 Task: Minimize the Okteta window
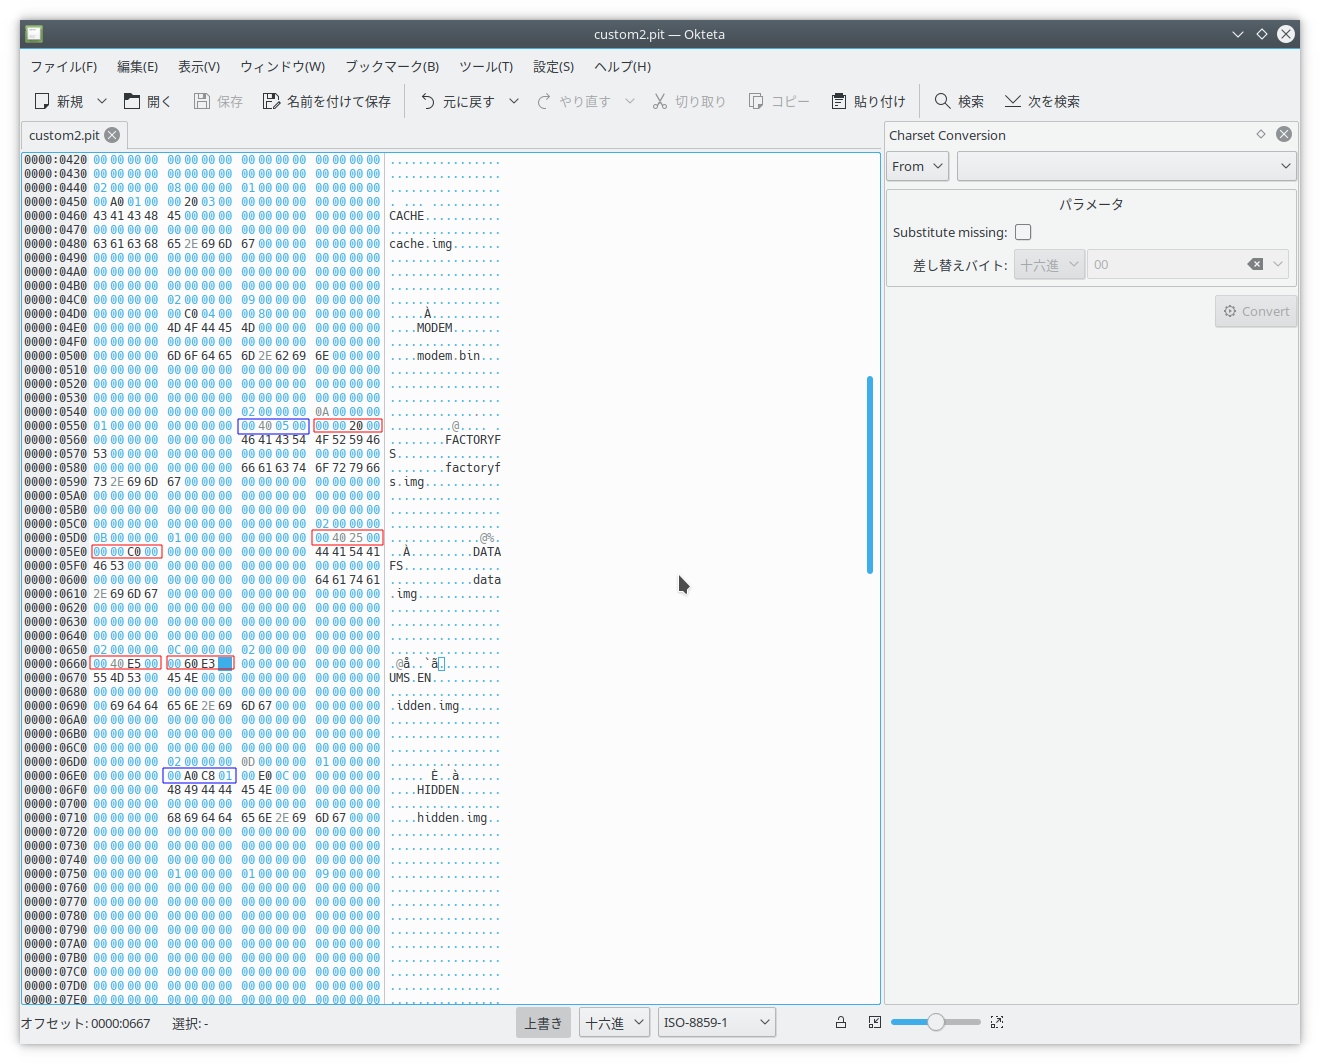[x=1238, y=34]
